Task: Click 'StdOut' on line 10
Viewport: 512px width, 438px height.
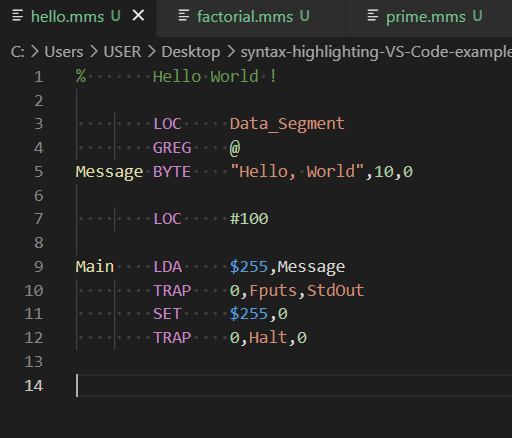Action: 335,290
